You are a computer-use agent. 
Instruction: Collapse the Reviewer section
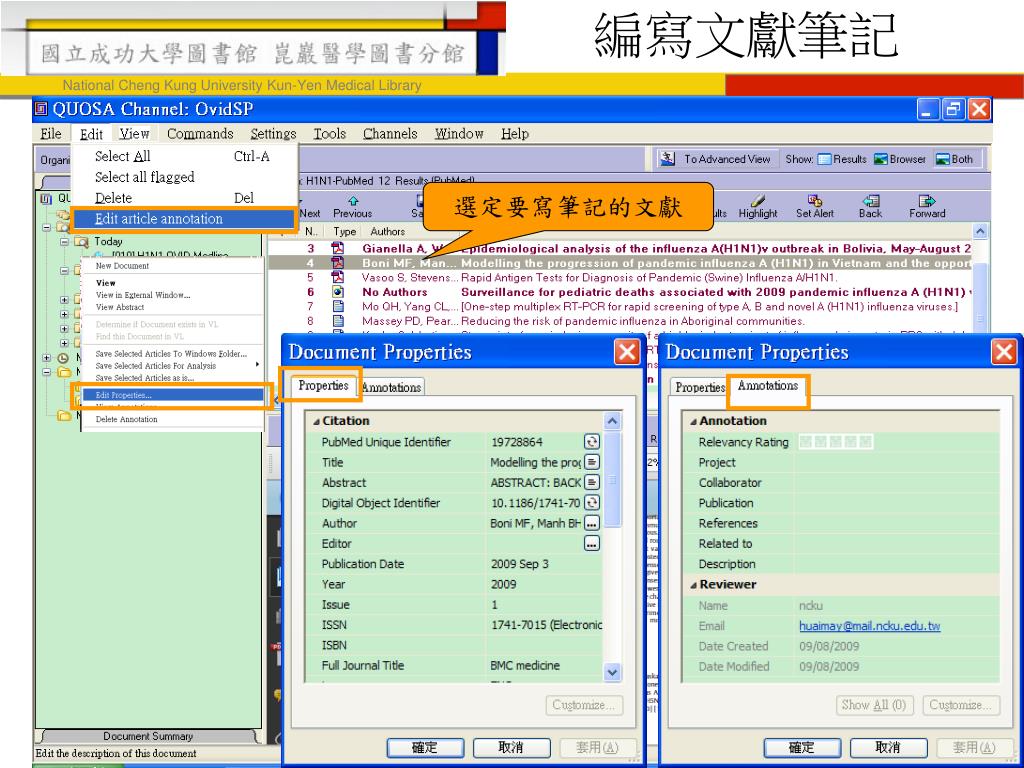pos(694,584)
